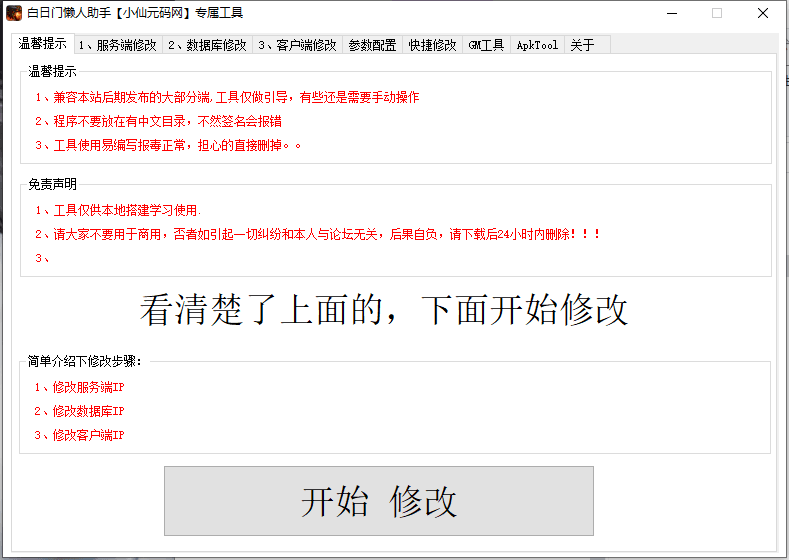Image resolution: width=789 pixels, height=560 pixels.
Task: Close the 白日门懒人助手 window
Action: 763,13
